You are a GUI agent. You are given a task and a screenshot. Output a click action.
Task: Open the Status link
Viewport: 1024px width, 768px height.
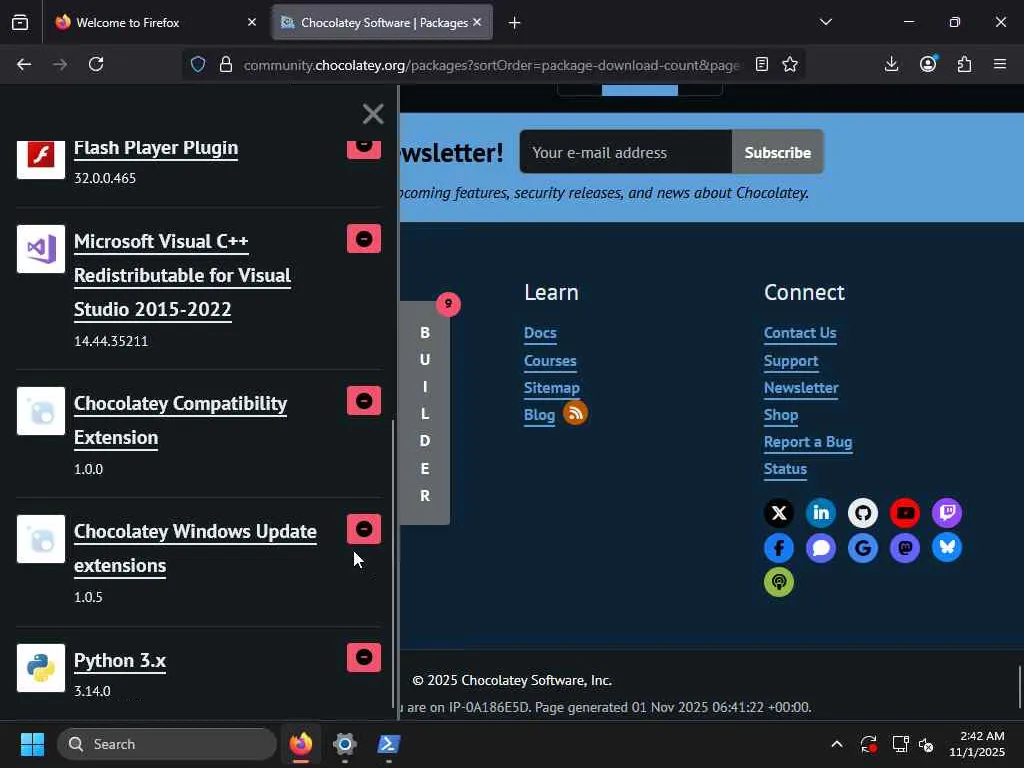point(785,469)
